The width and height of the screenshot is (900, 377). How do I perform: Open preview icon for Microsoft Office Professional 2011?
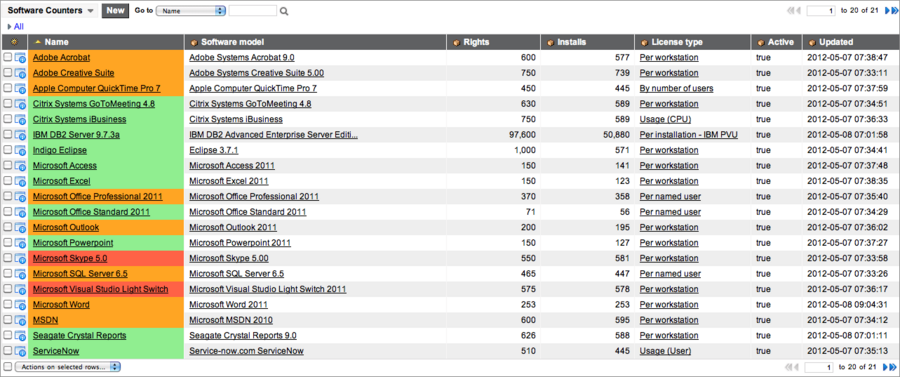point(20,197)
